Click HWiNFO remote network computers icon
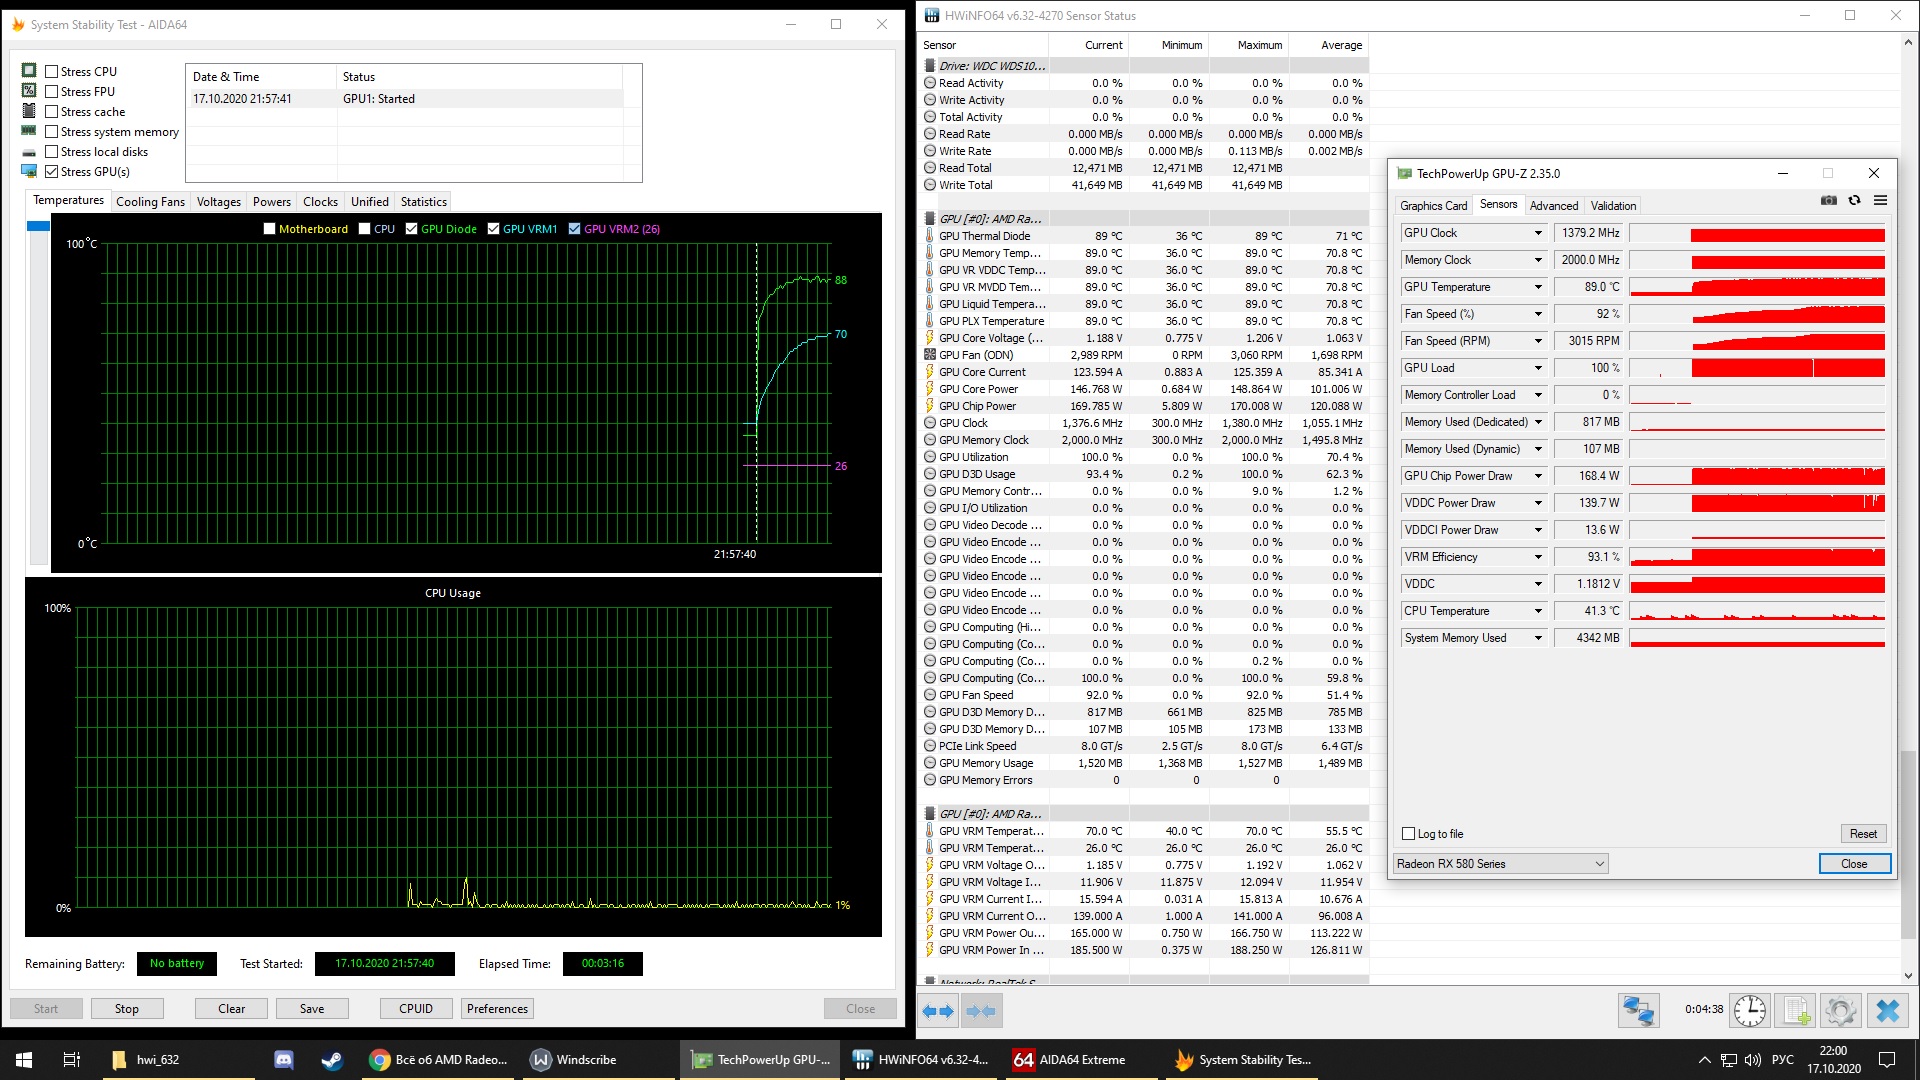 (x=1638, y=1011)
